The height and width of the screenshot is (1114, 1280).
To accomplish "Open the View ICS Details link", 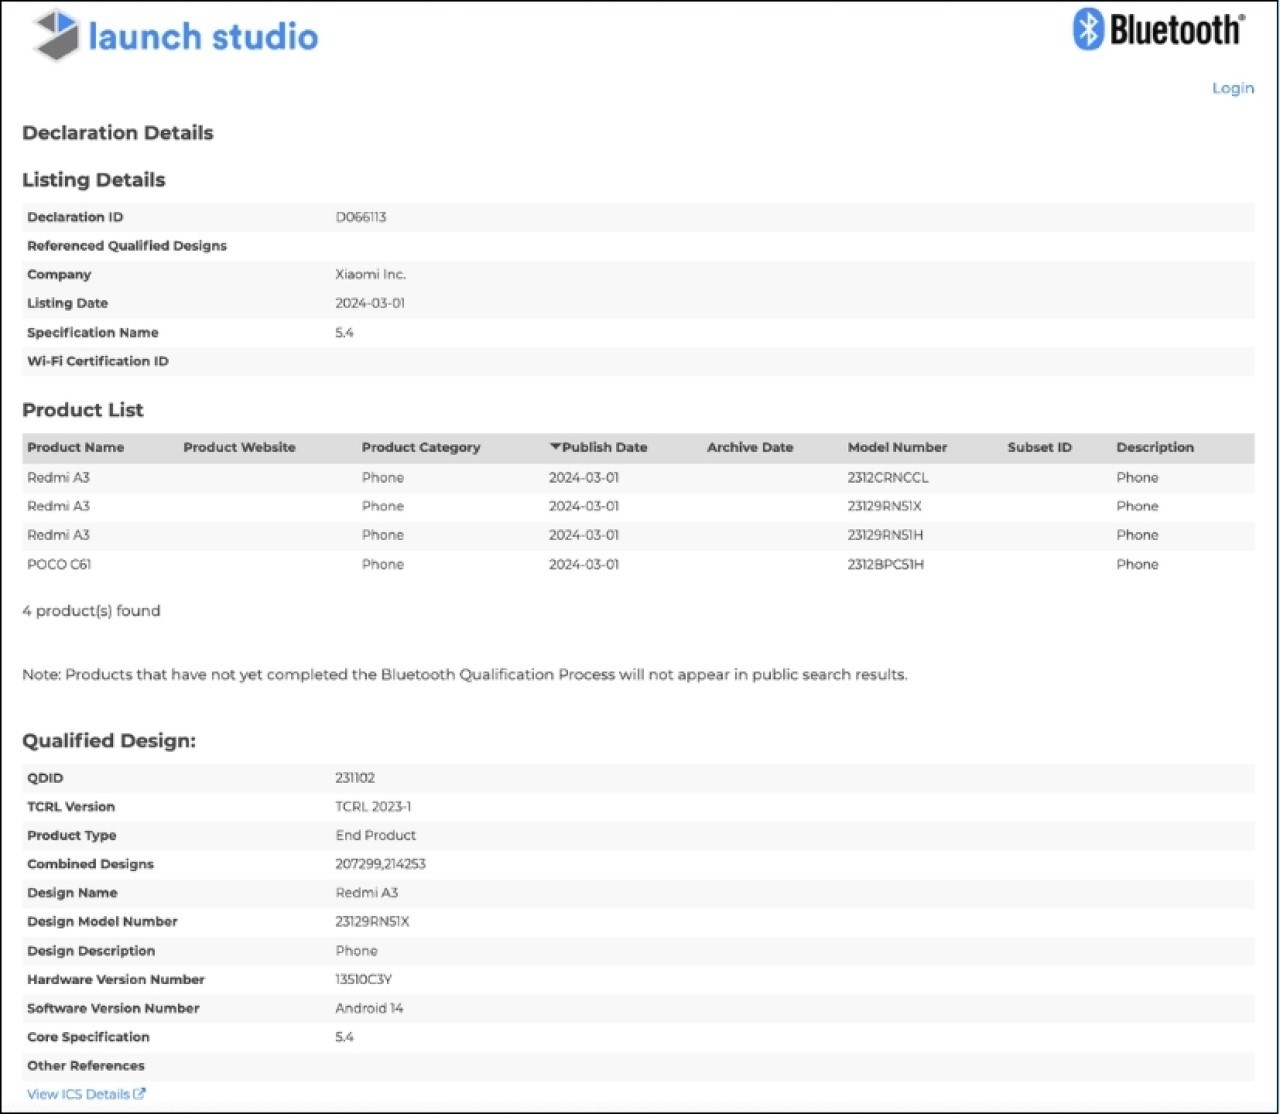I will pyautogui.click(x=78, y=1094).
